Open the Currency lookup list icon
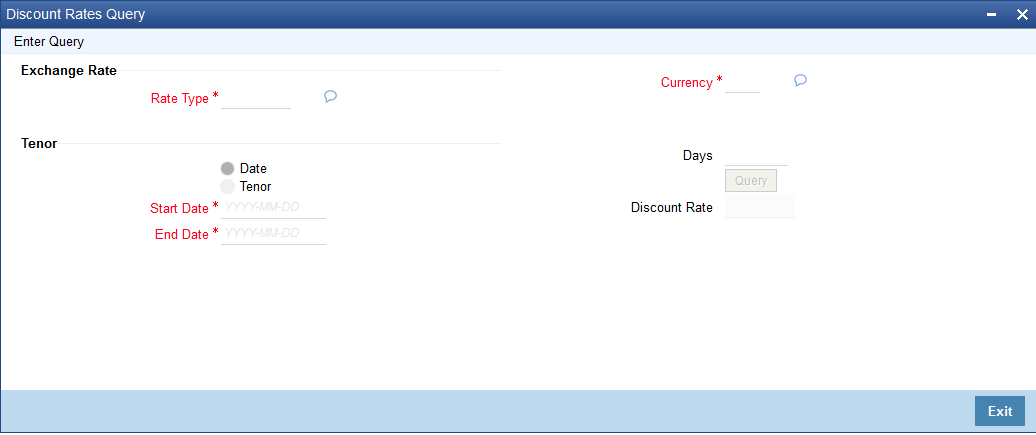The height and width of the screenshot is (435, 1036). click(800, 81)
